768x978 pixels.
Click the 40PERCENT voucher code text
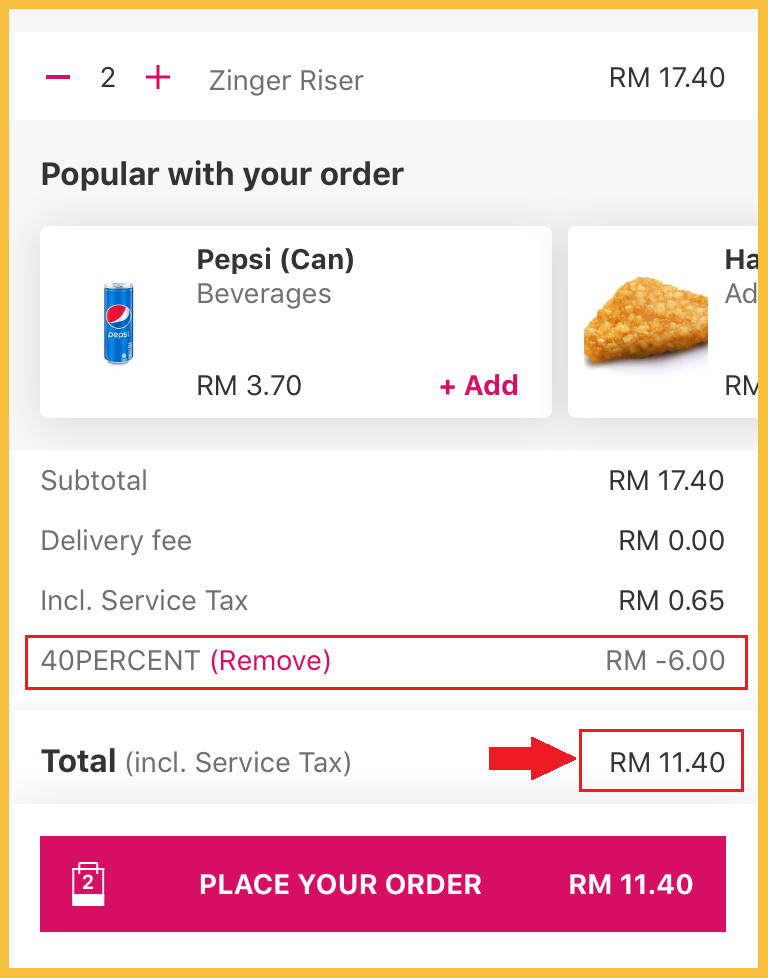120,661
